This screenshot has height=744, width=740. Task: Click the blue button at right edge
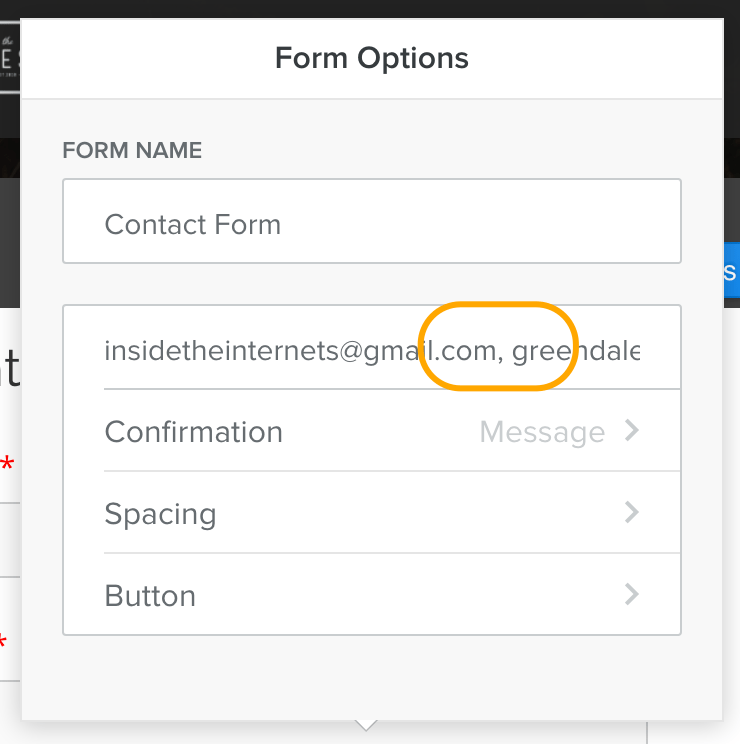tap(731, 270)
